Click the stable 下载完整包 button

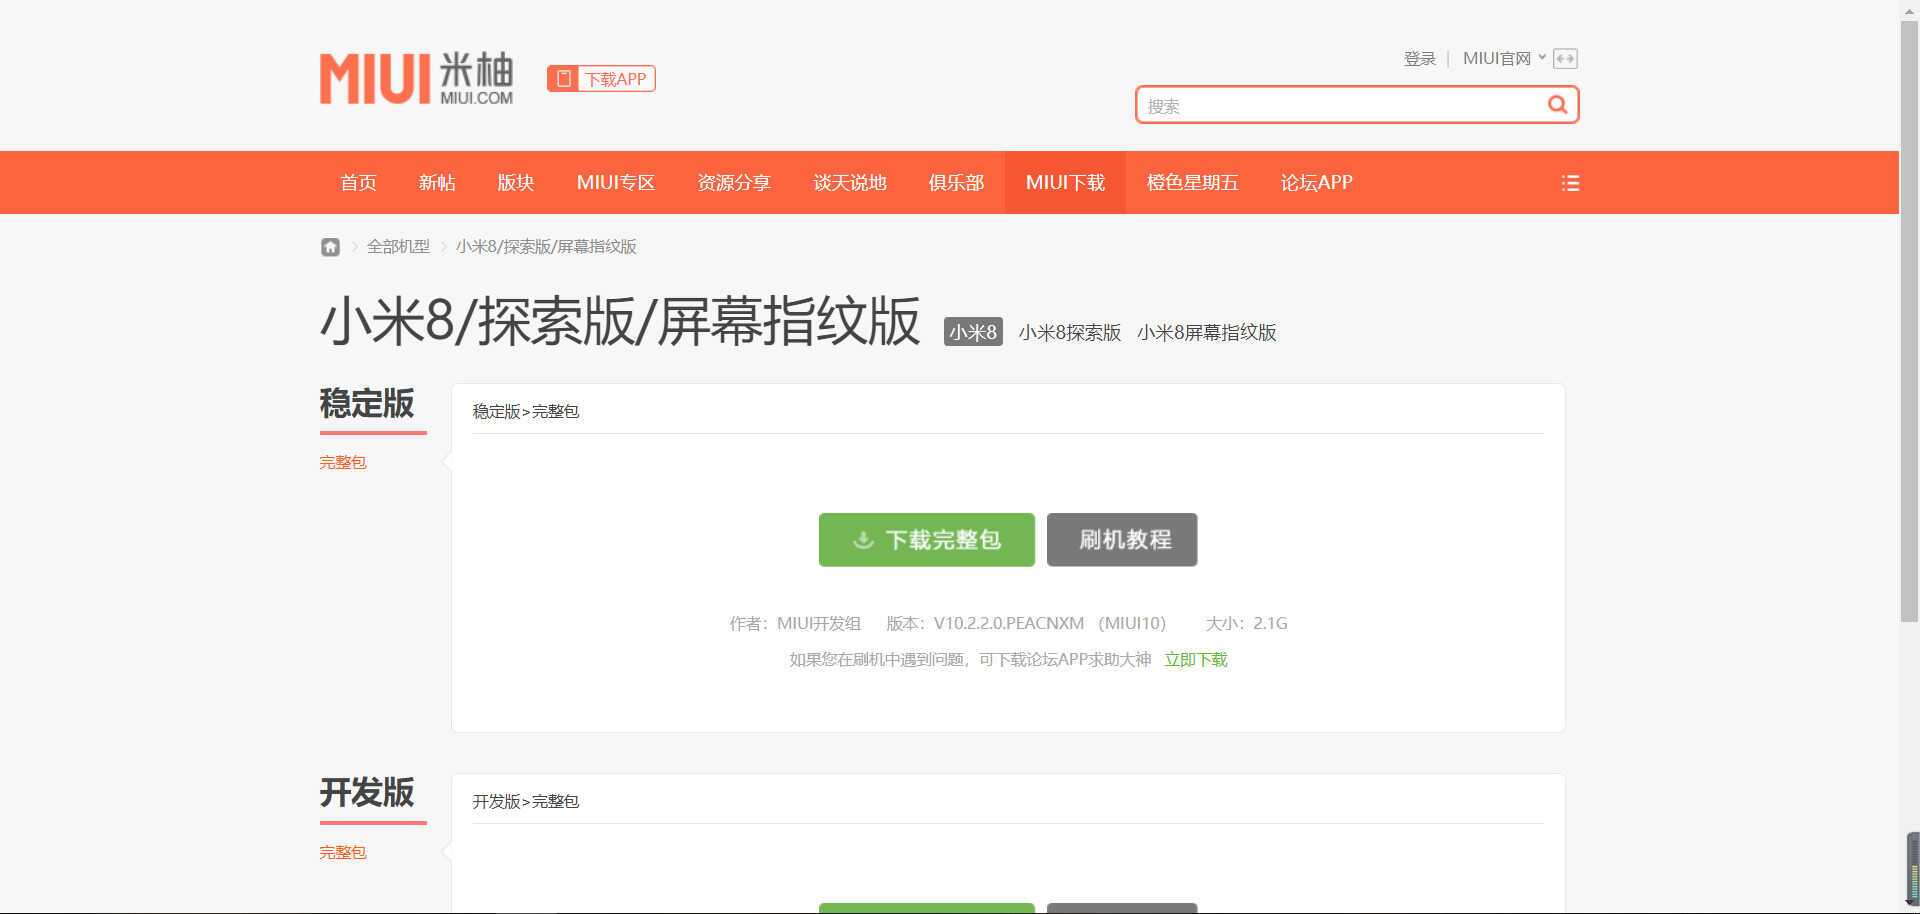927,540
